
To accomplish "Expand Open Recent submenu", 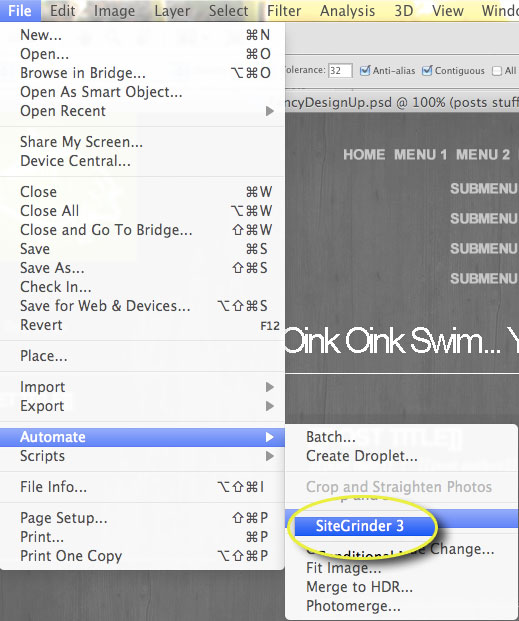I will click(142, 111).
